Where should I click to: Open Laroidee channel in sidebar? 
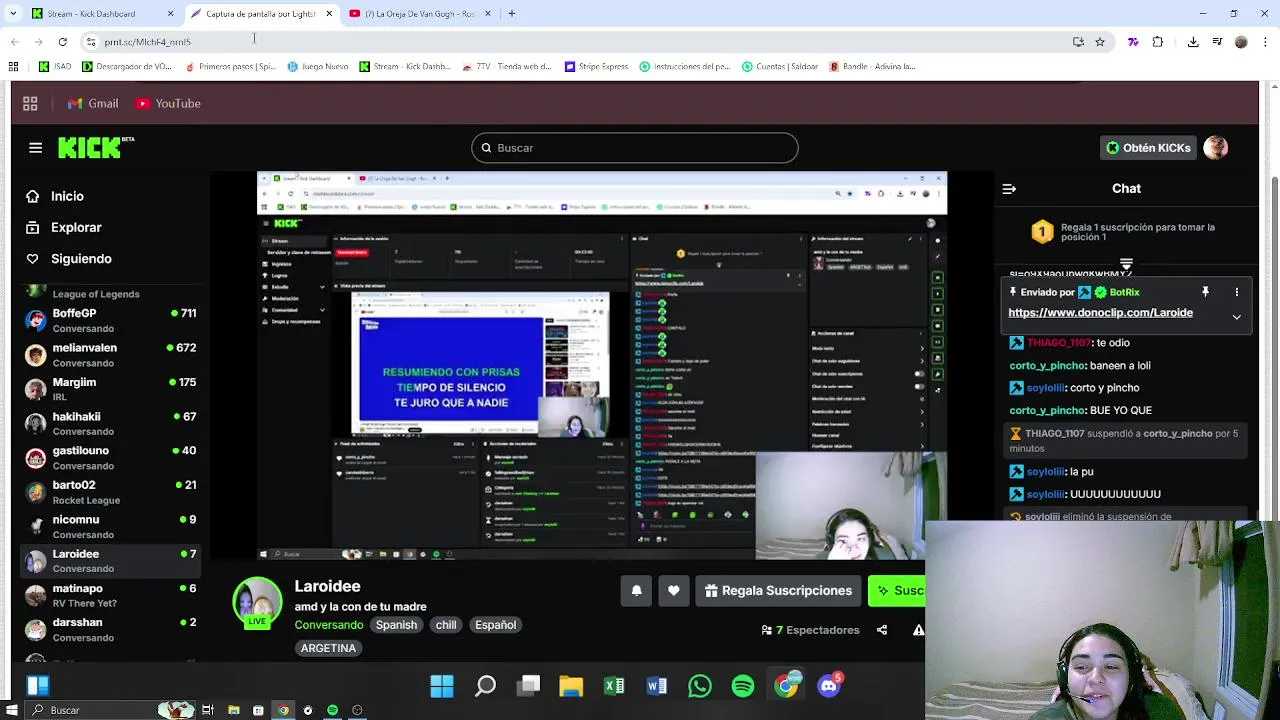click(x=110, y=561)
